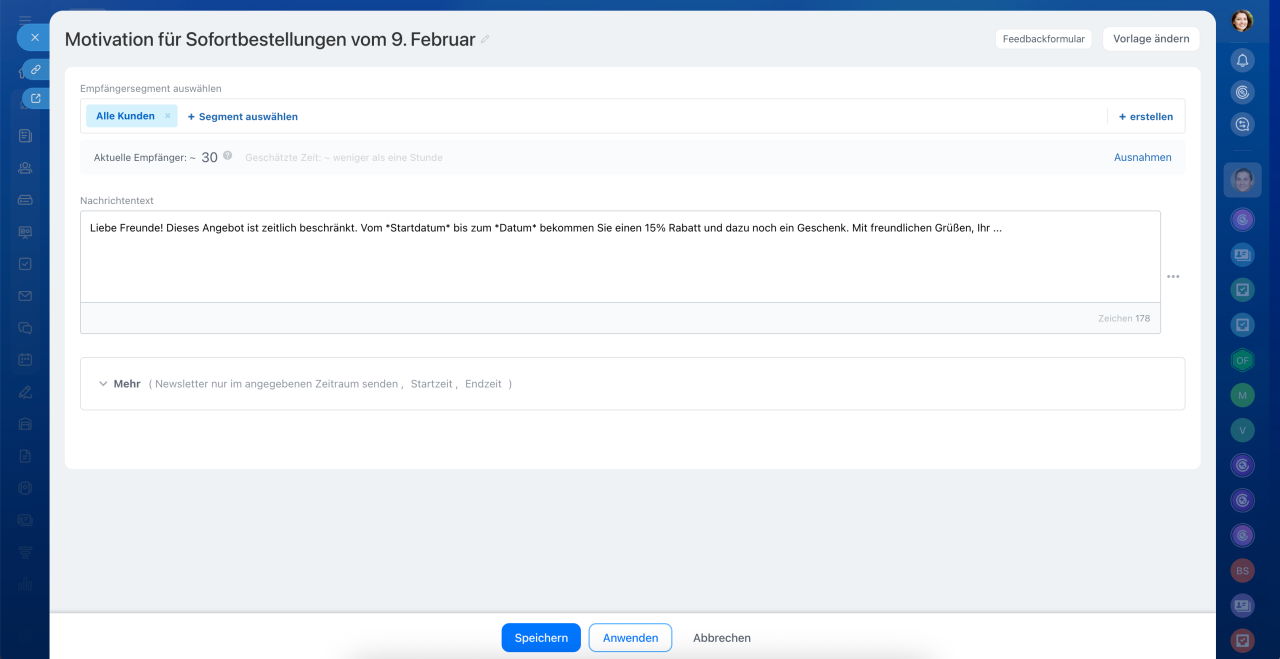The height and width of the screenshot is (659, 1280).
Task: Open the notifications bell
Action: (1242, 60)
